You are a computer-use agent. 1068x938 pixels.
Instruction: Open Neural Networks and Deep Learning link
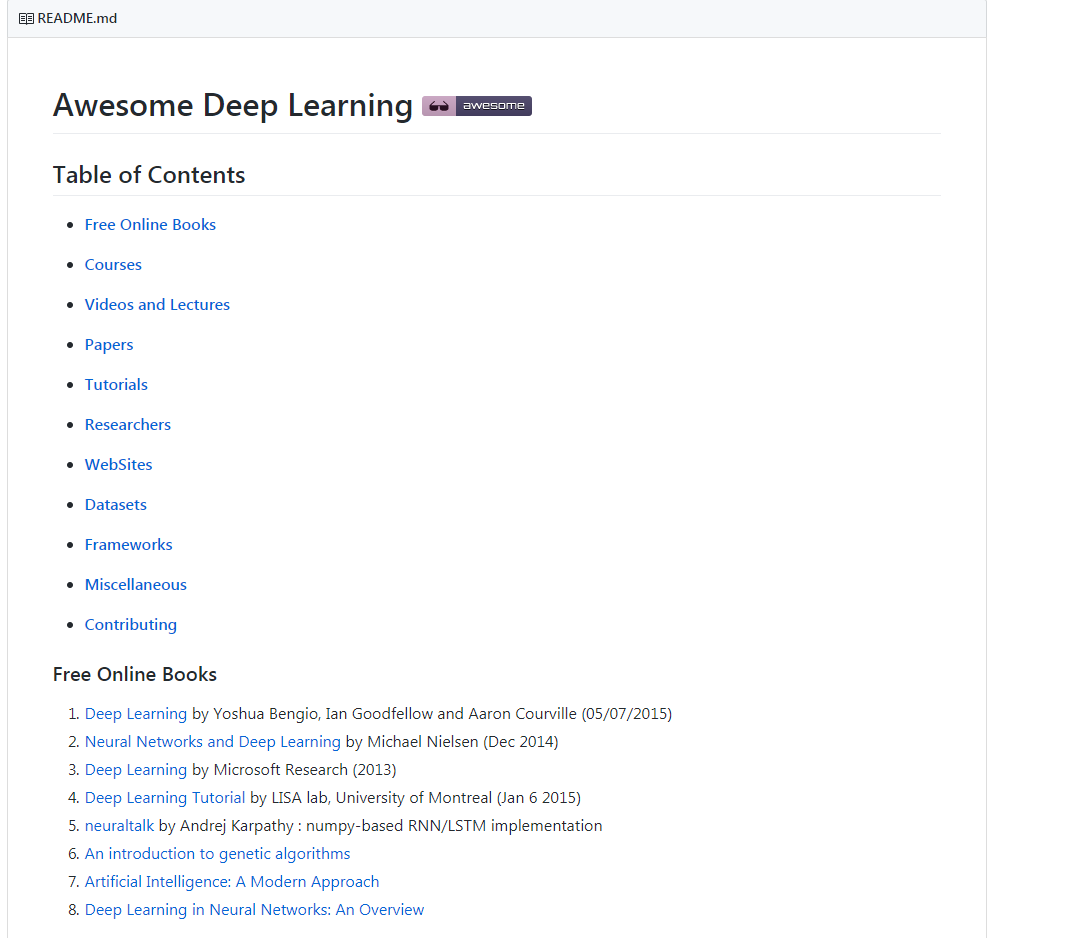(213, 742)
